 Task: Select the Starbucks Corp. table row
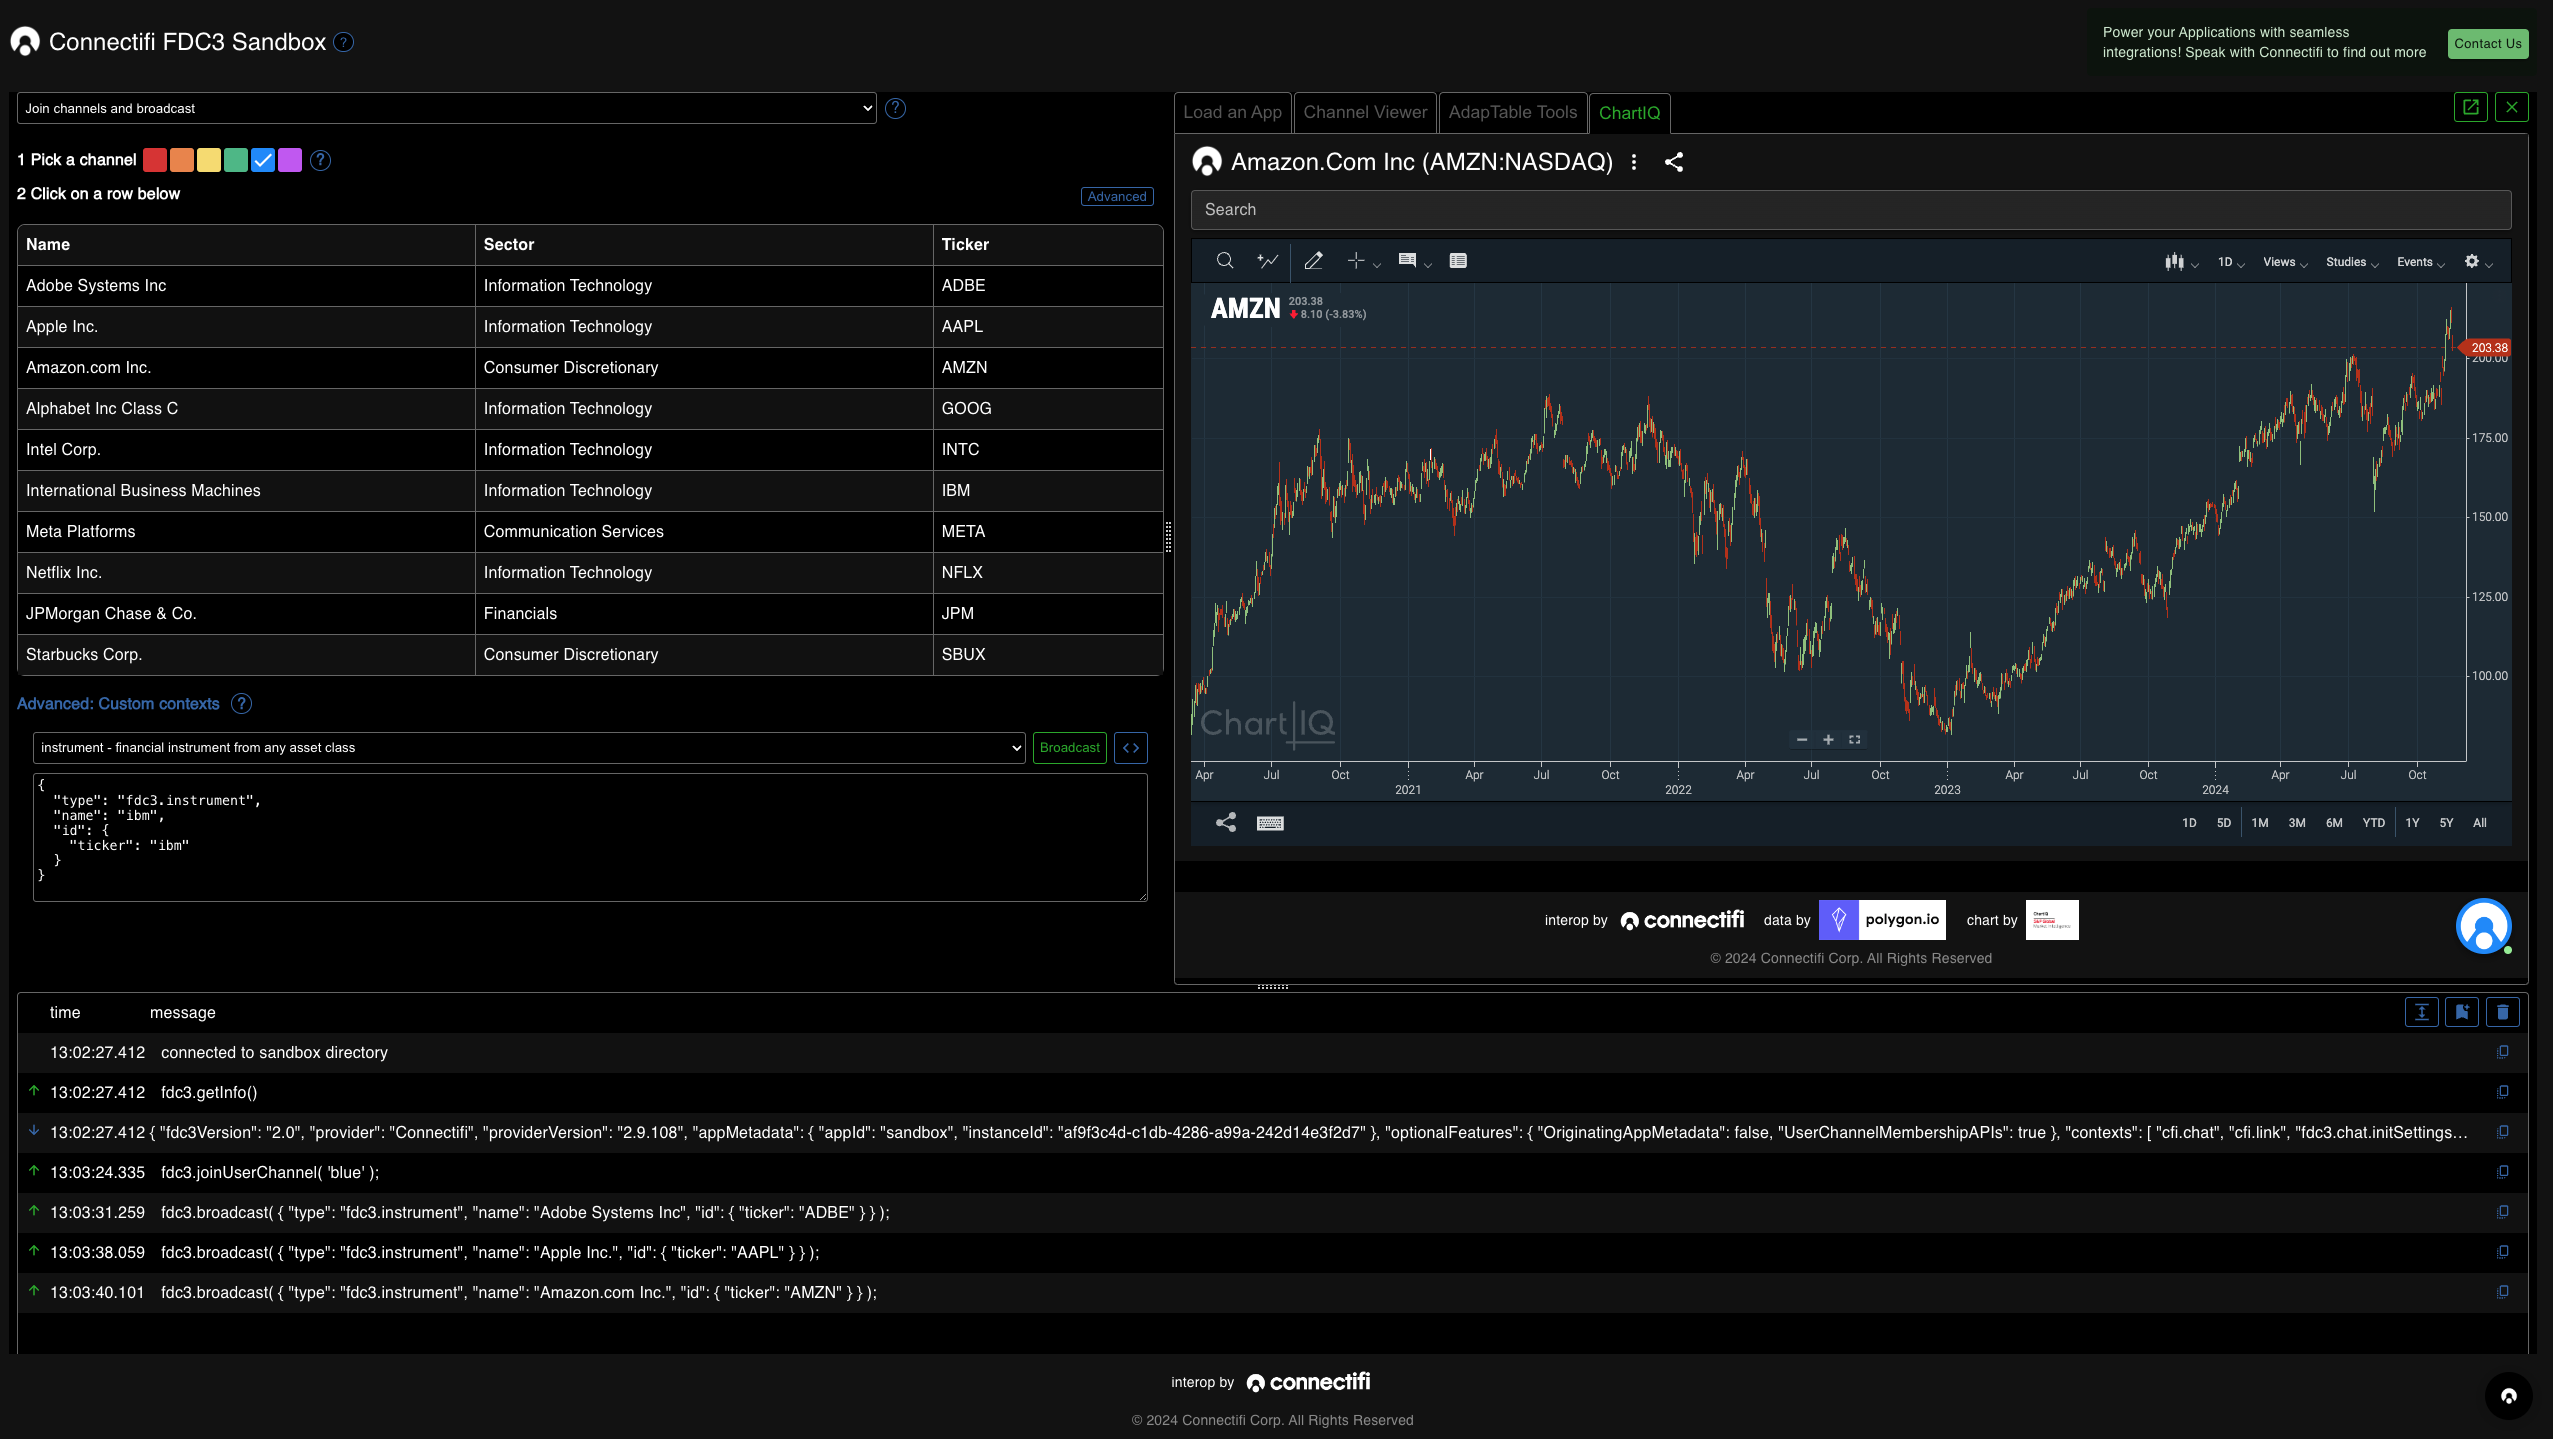pos(590,655)
